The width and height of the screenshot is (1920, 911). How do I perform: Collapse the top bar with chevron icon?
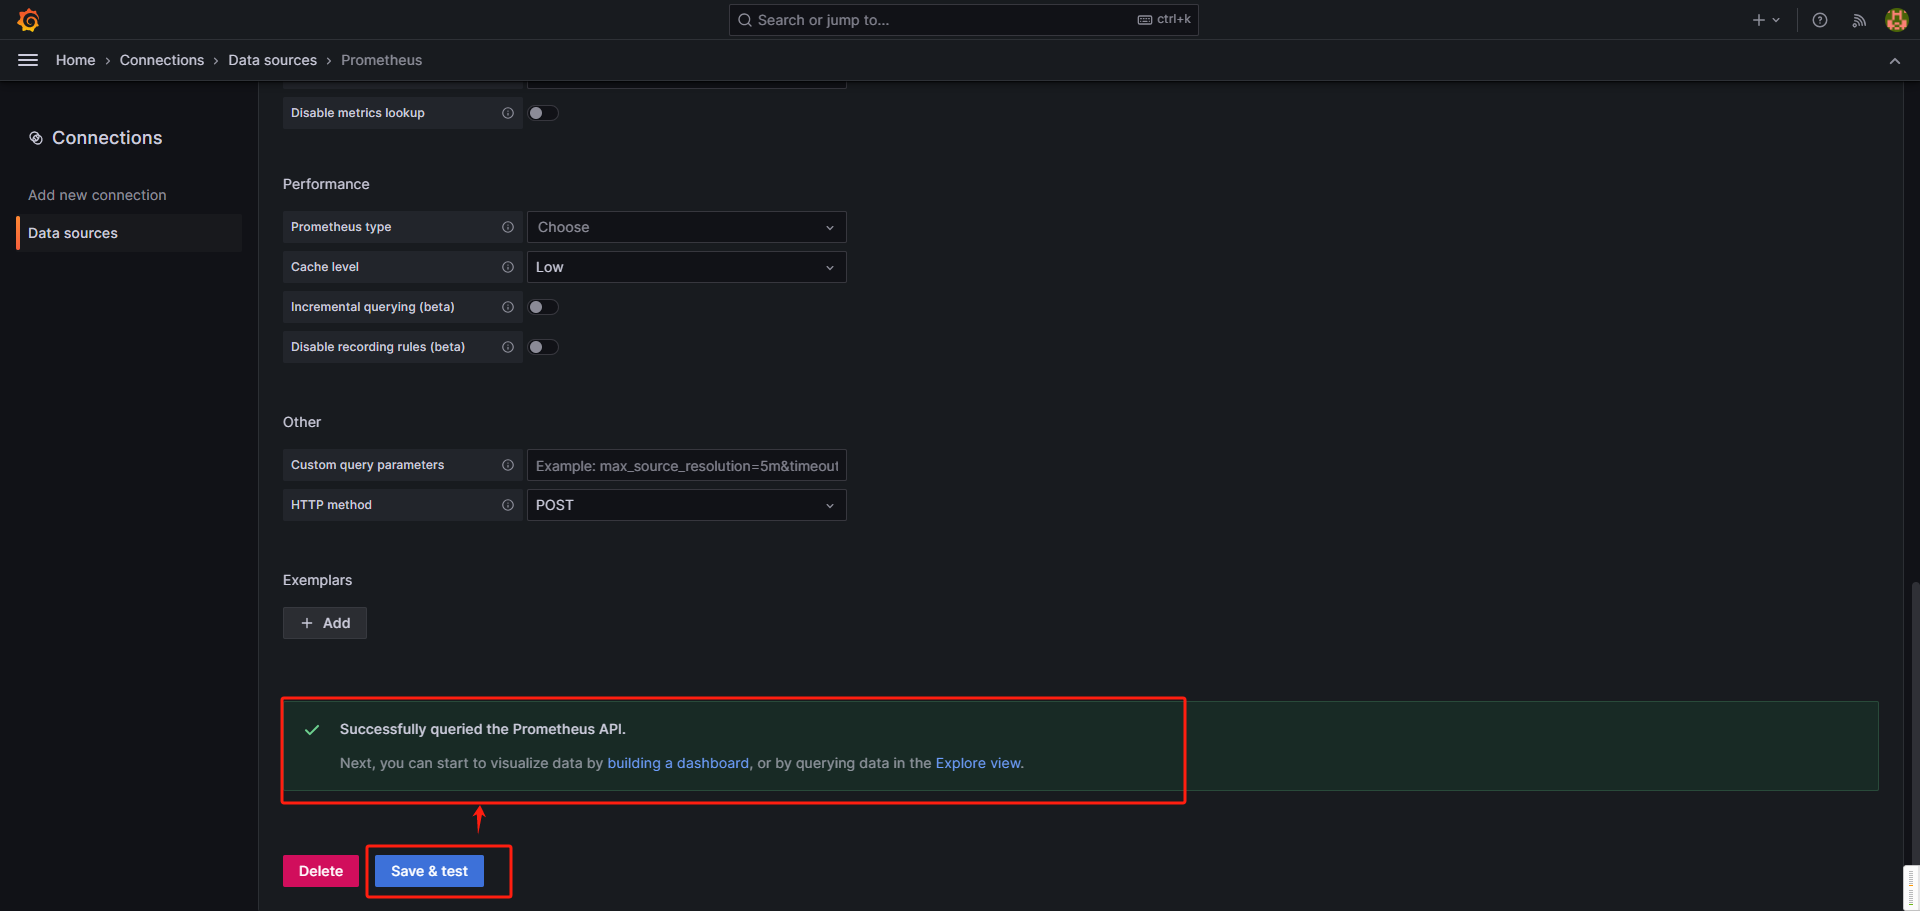(1895, 61)
